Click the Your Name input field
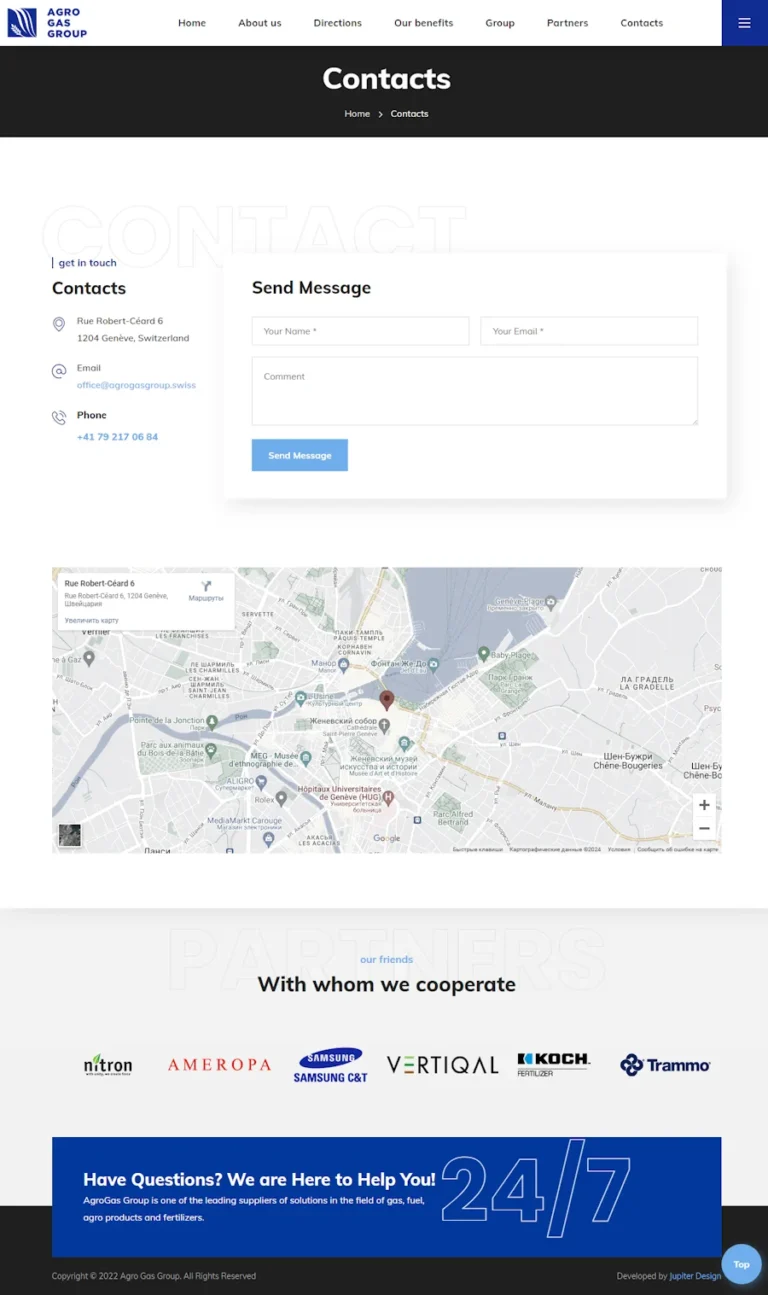This screenshot has width=768, height=1295. [360, 331]
